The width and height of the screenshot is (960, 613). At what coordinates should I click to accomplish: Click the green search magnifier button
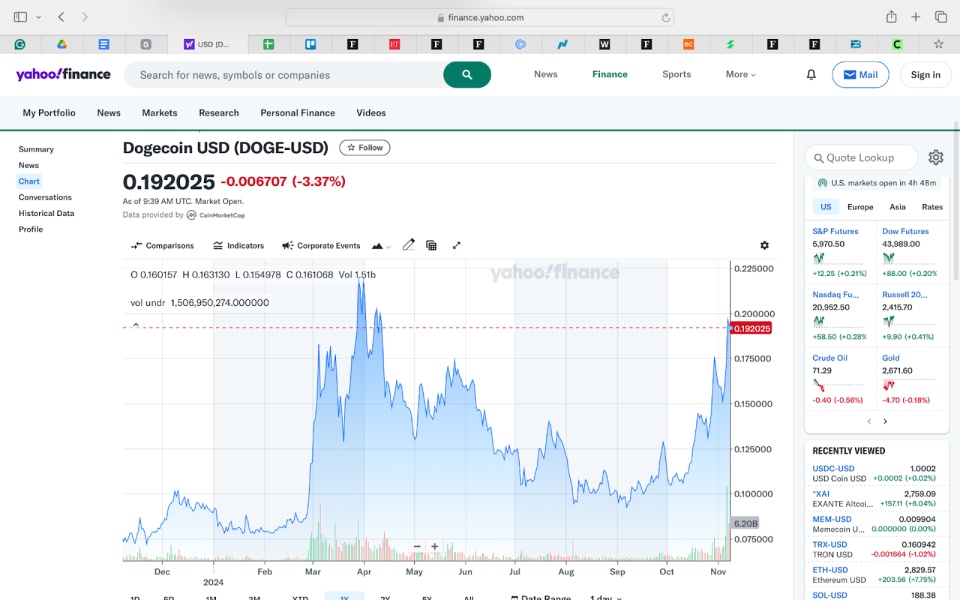(x=467, y=75)
